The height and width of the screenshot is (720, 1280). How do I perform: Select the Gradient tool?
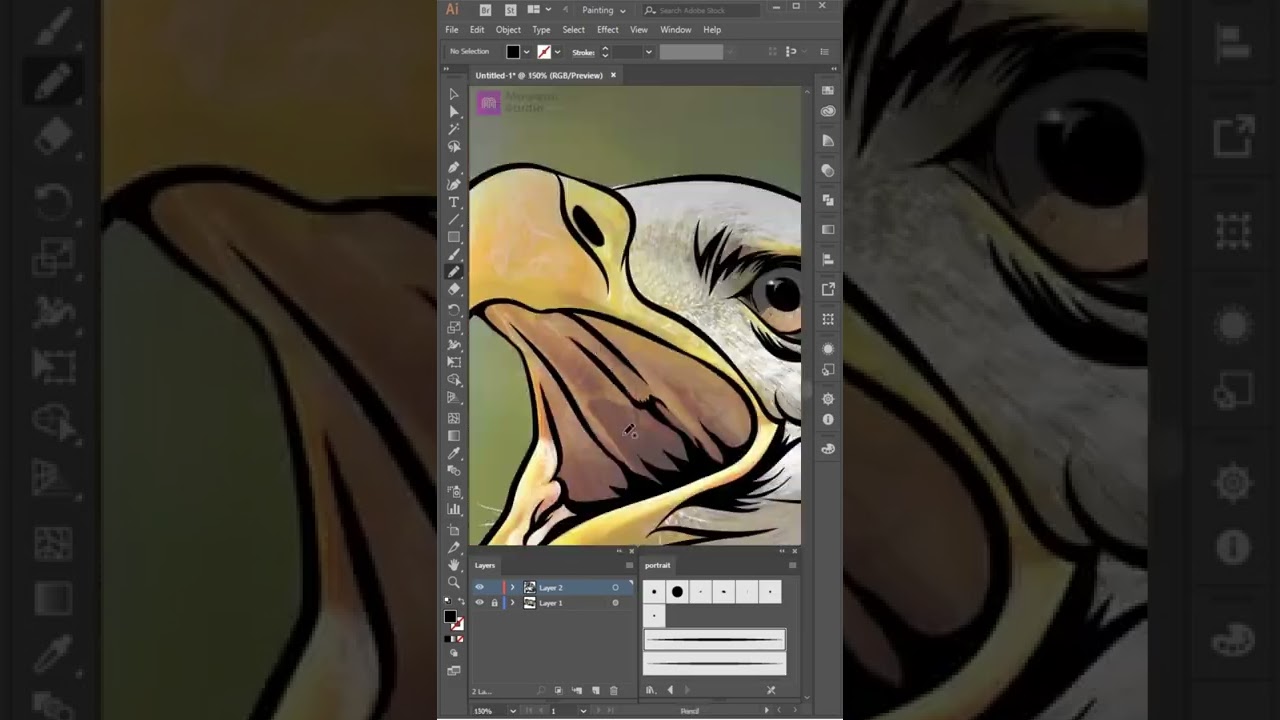click(454, 435)
